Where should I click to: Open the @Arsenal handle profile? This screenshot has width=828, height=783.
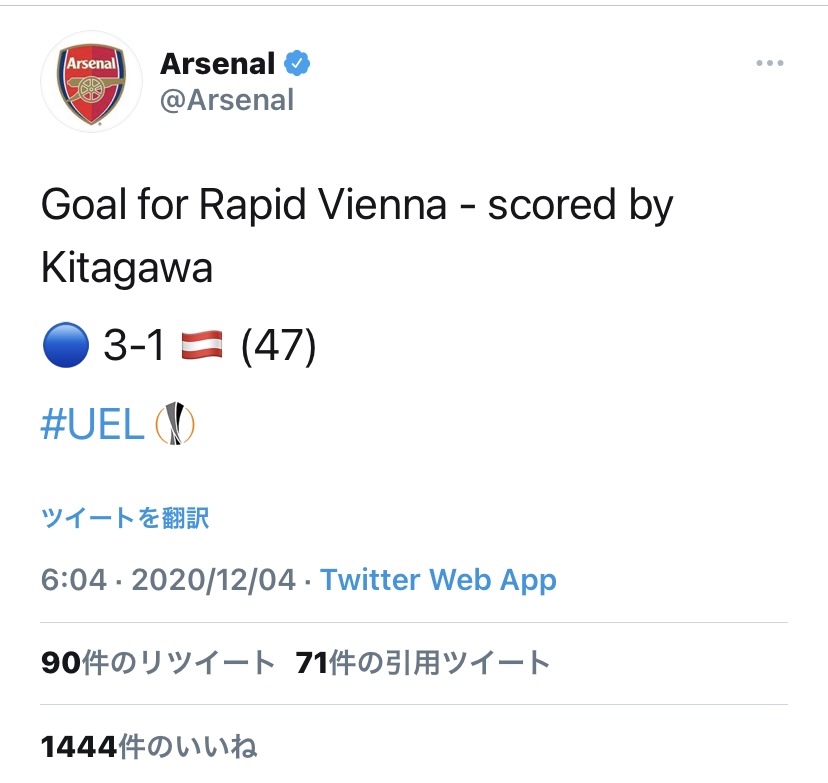[227, 100]
